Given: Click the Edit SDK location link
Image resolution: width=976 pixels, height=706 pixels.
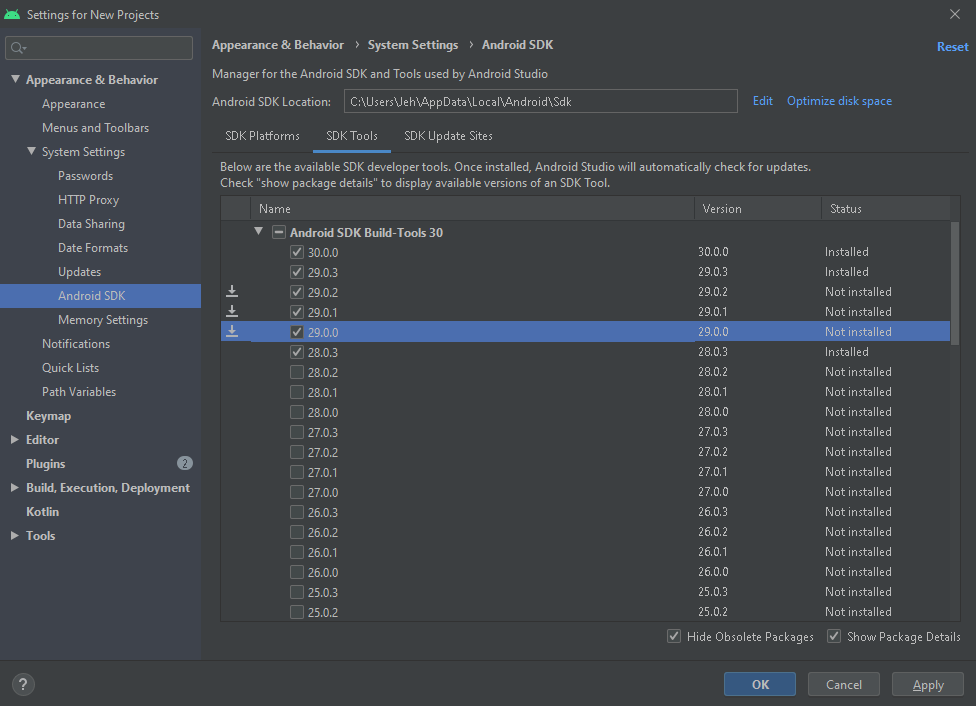Looking at the screenshot, I should (762, 101).
